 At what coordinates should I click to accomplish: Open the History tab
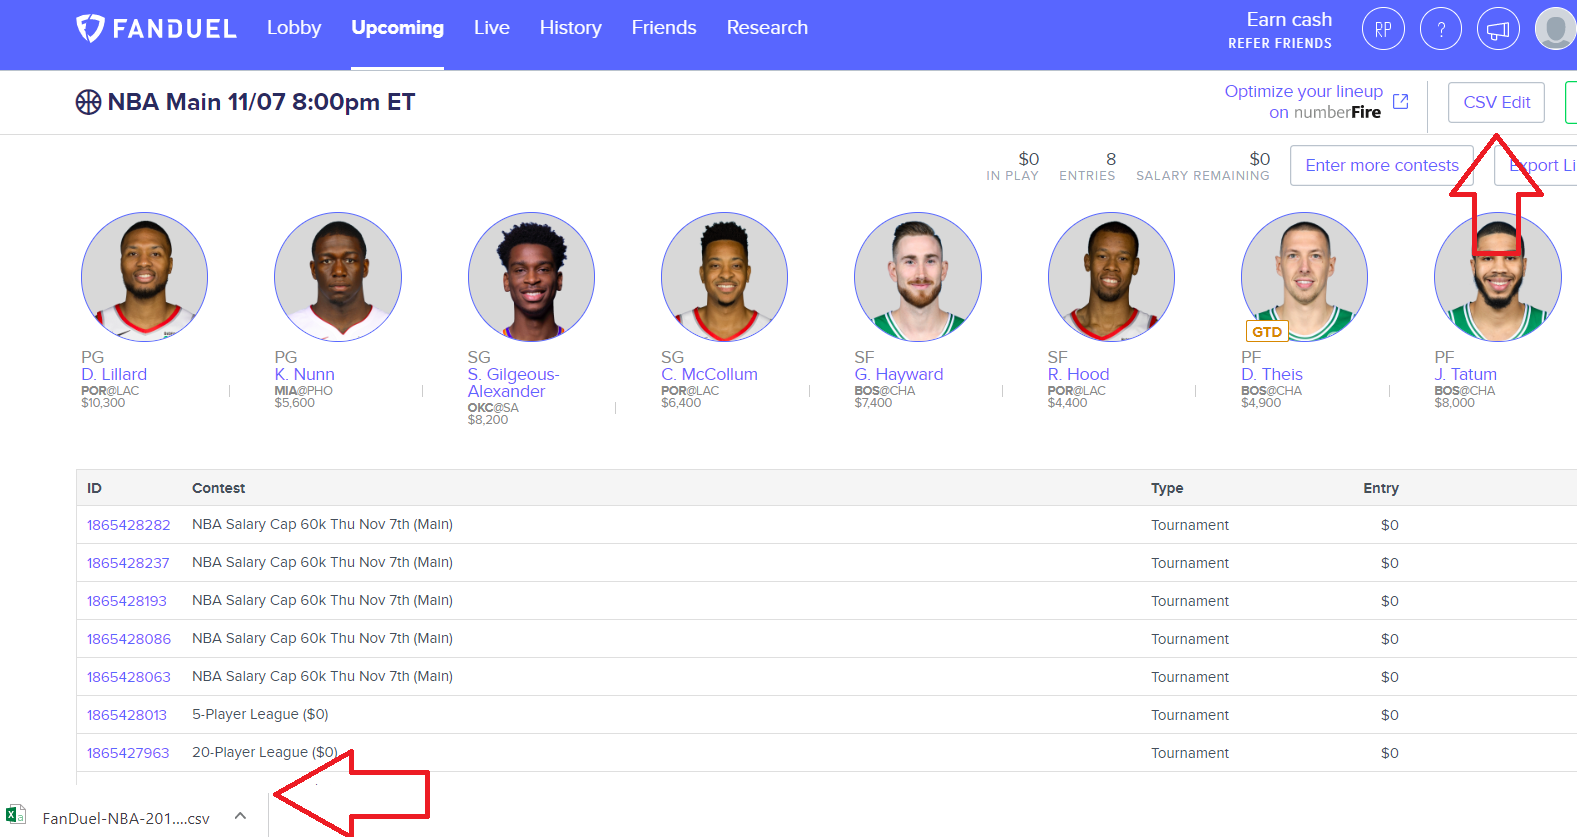(x=570, y=28)
